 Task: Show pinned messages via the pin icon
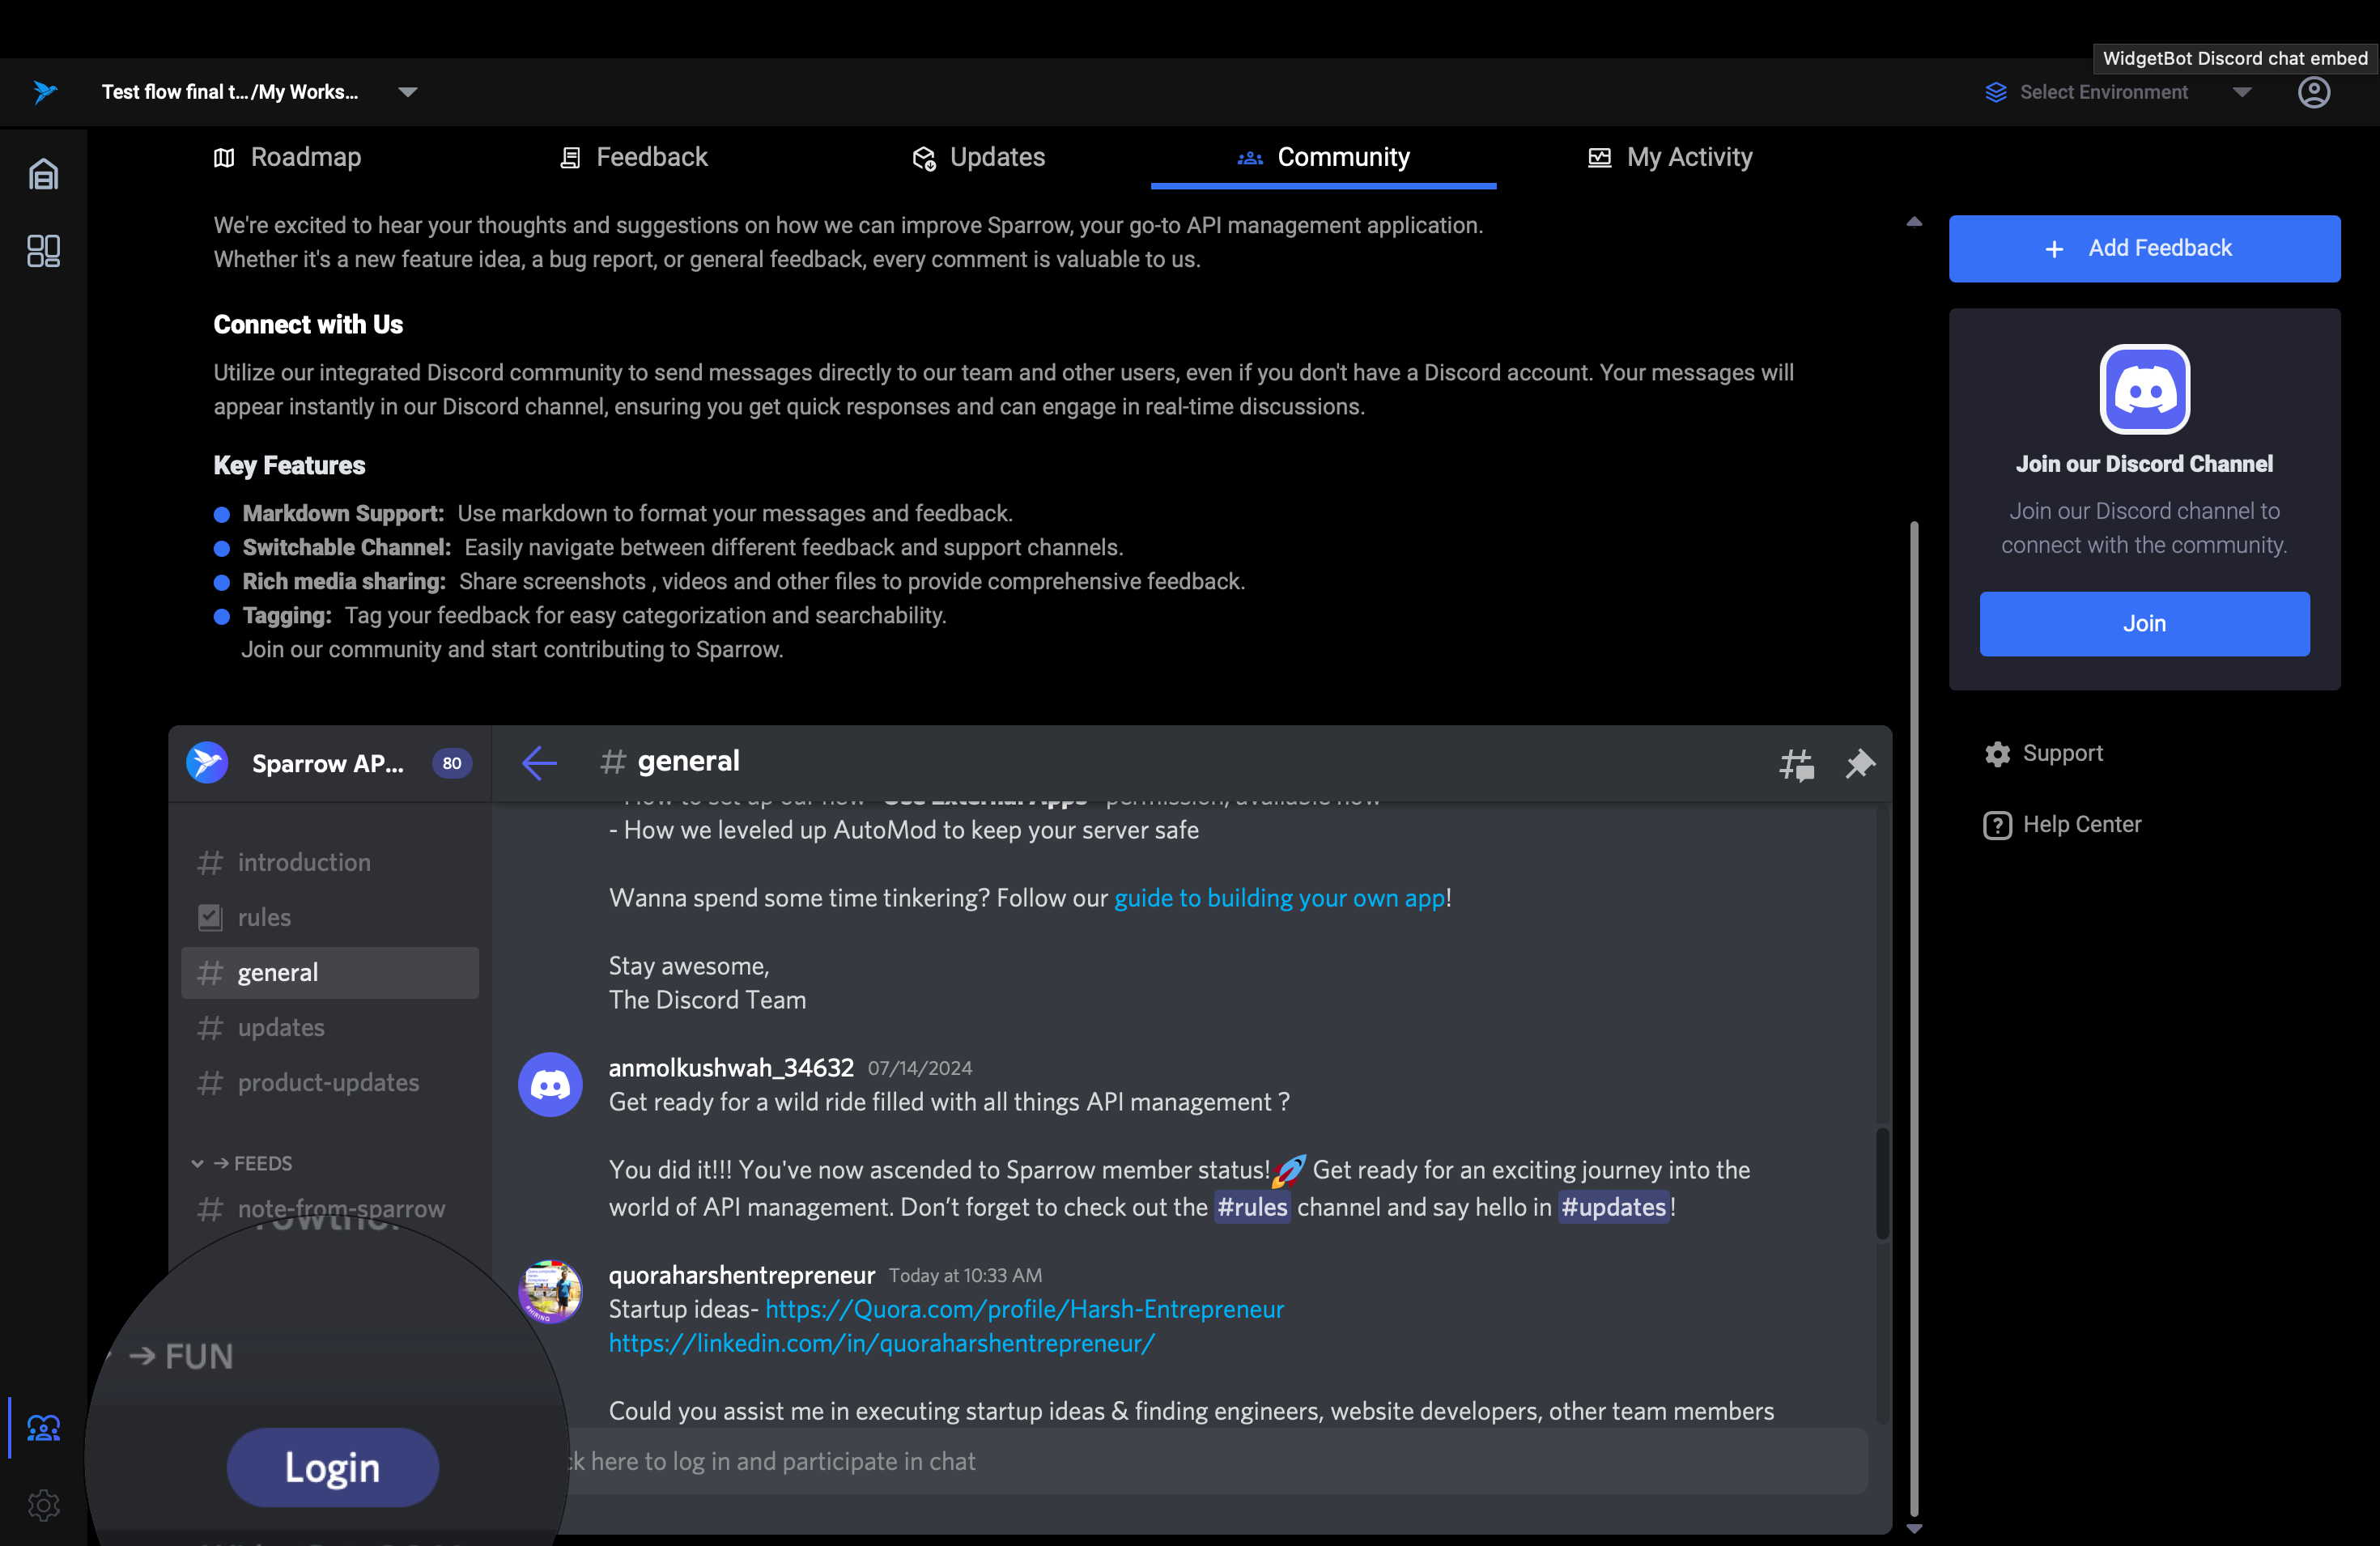(x=1859, y=764)
